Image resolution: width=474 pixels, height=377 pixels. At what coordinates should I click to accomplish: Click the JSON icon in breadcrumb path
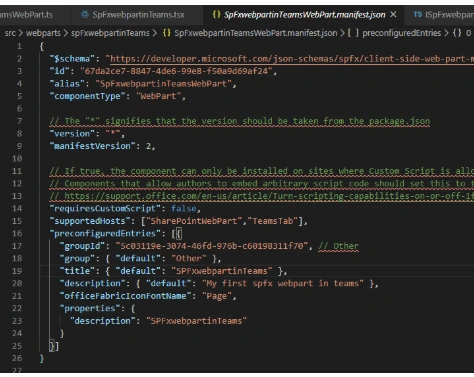coord(167,33)
